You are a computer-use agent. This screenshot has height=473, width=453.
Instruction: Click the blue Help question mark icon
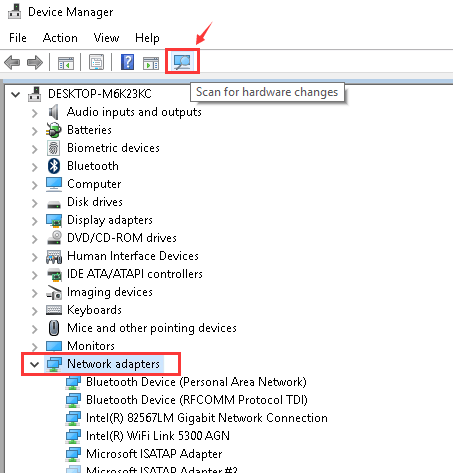(x=127, y=62)
